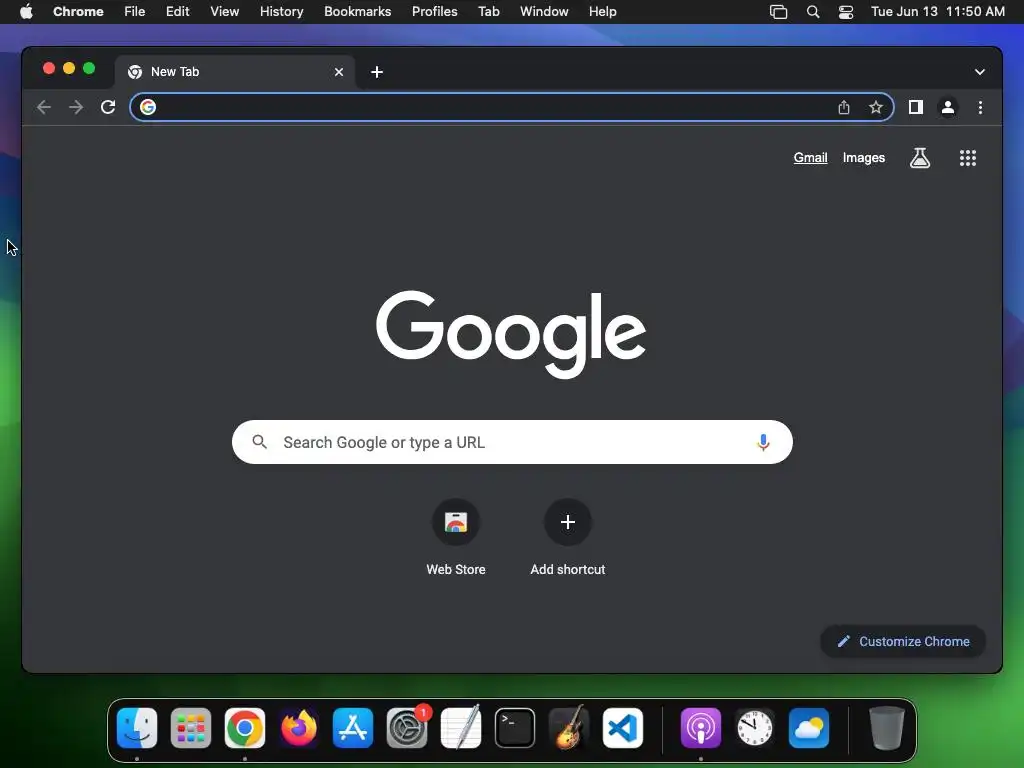Click the browser forward arrow
1024x768 pixels.
76,107
